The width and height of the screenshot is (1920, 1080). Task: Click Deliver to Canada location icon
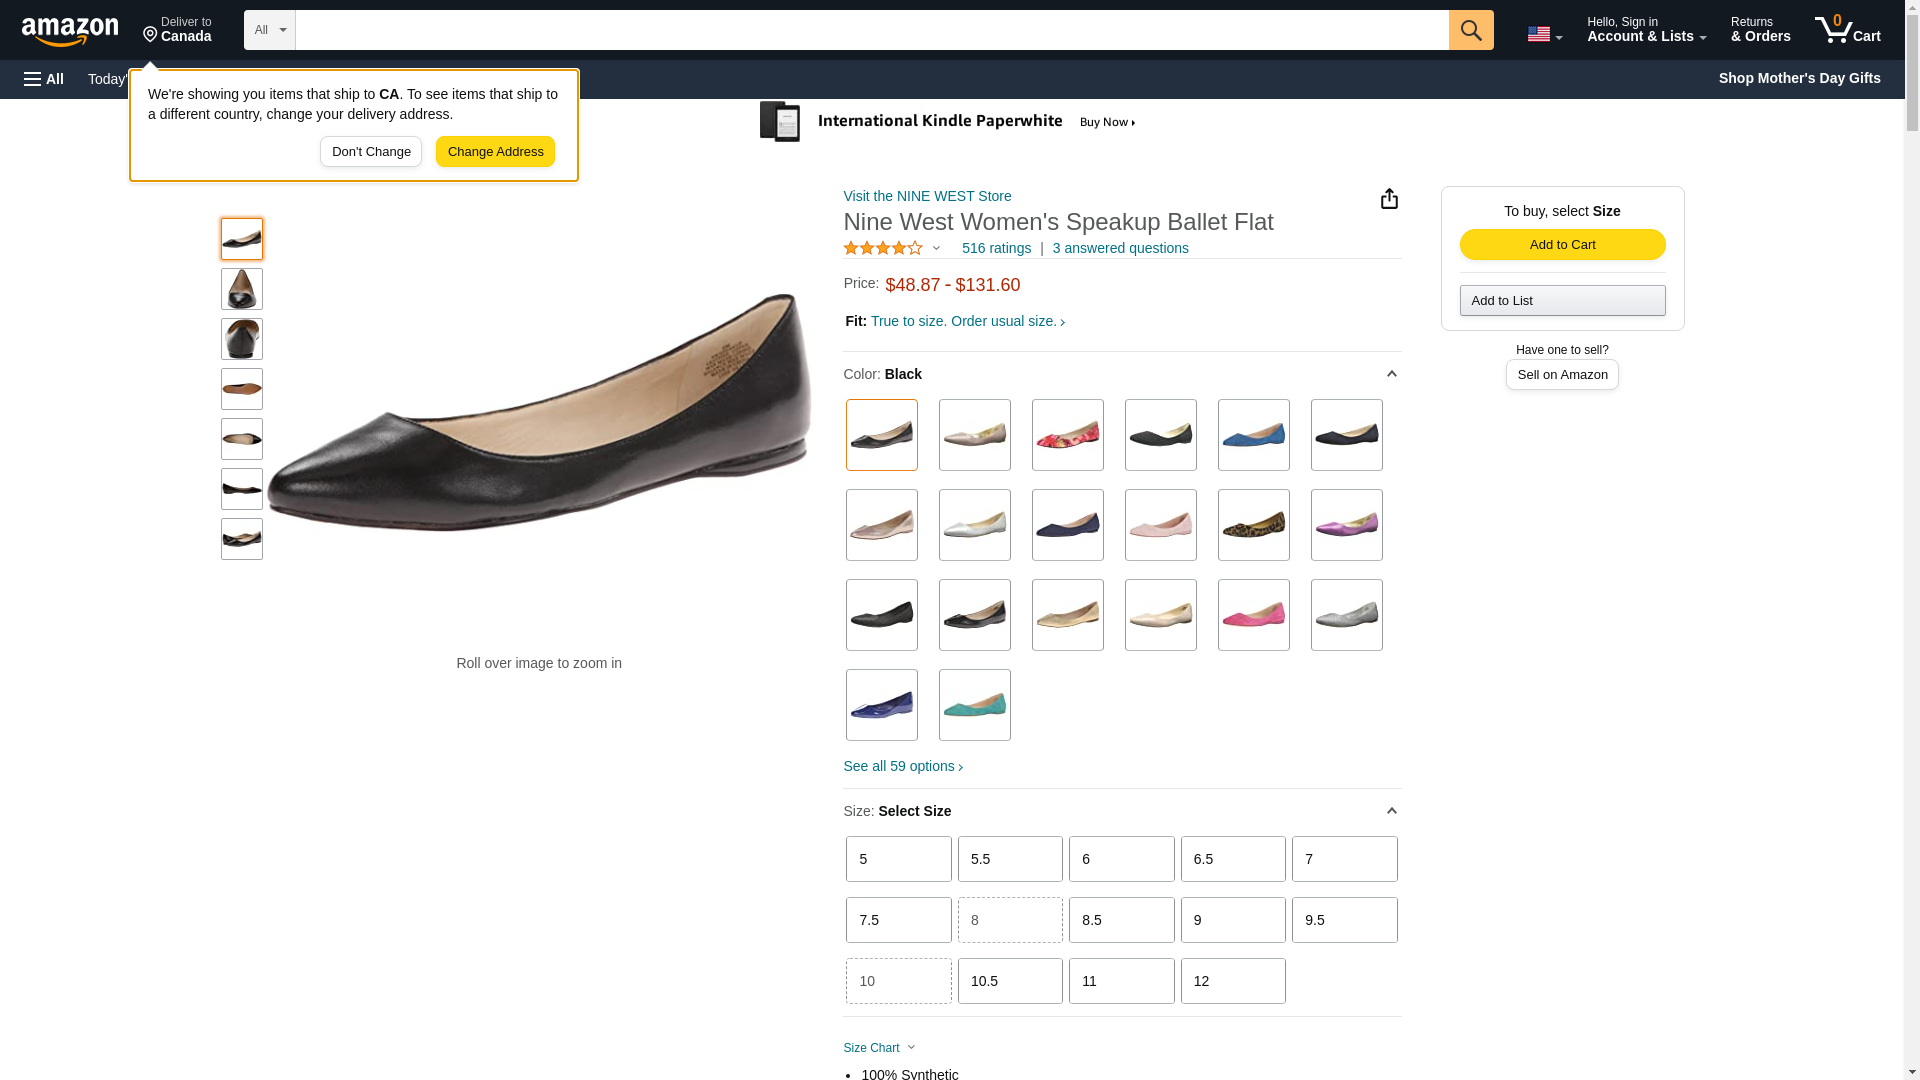pyautogui.click(x=150, y=35)
